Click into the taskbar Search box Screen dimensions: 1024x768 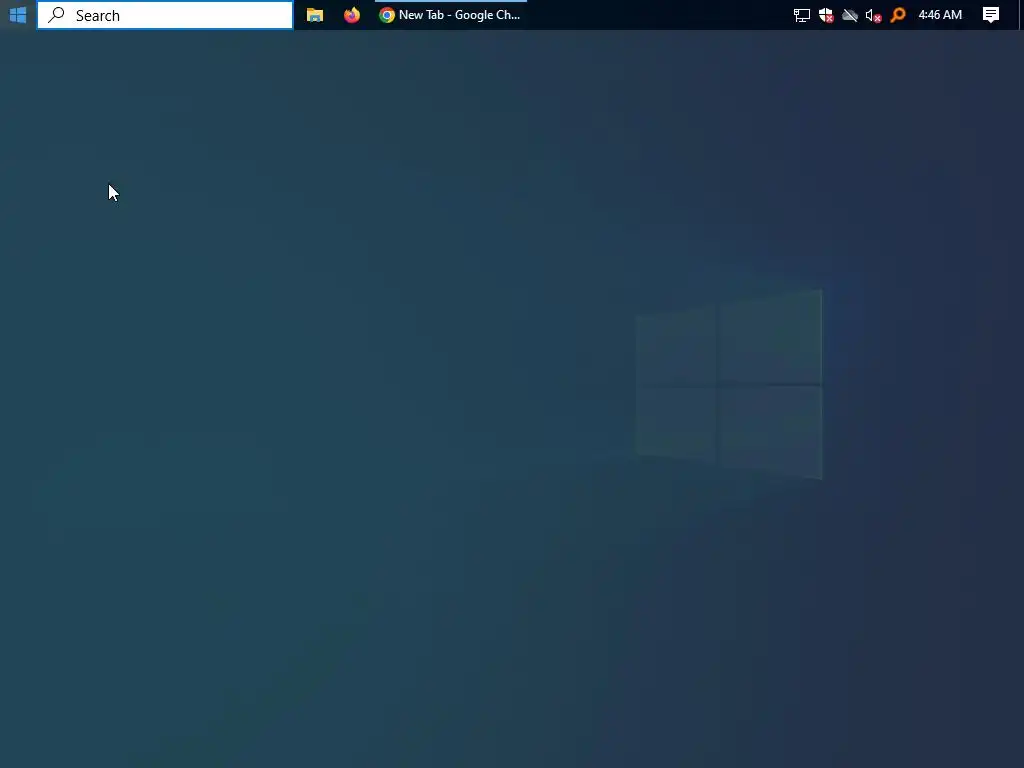pos(165,15)
